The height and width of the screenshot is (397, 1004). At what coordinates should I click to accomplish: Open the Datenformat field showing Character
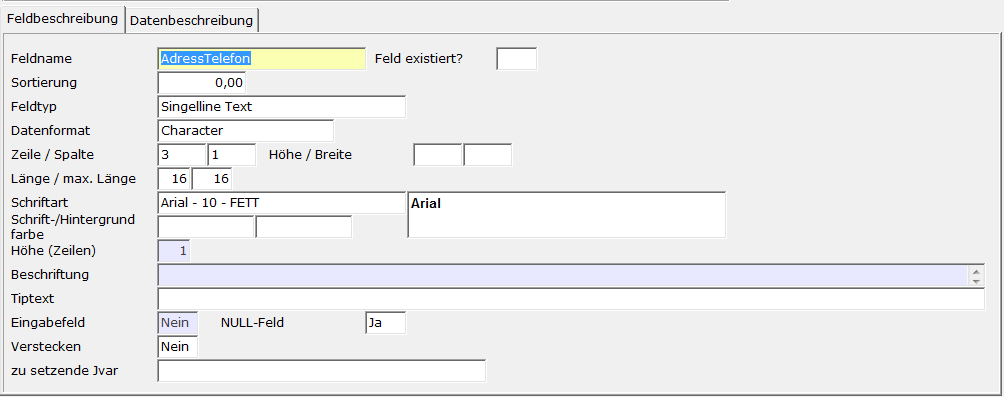pos(246,131)
